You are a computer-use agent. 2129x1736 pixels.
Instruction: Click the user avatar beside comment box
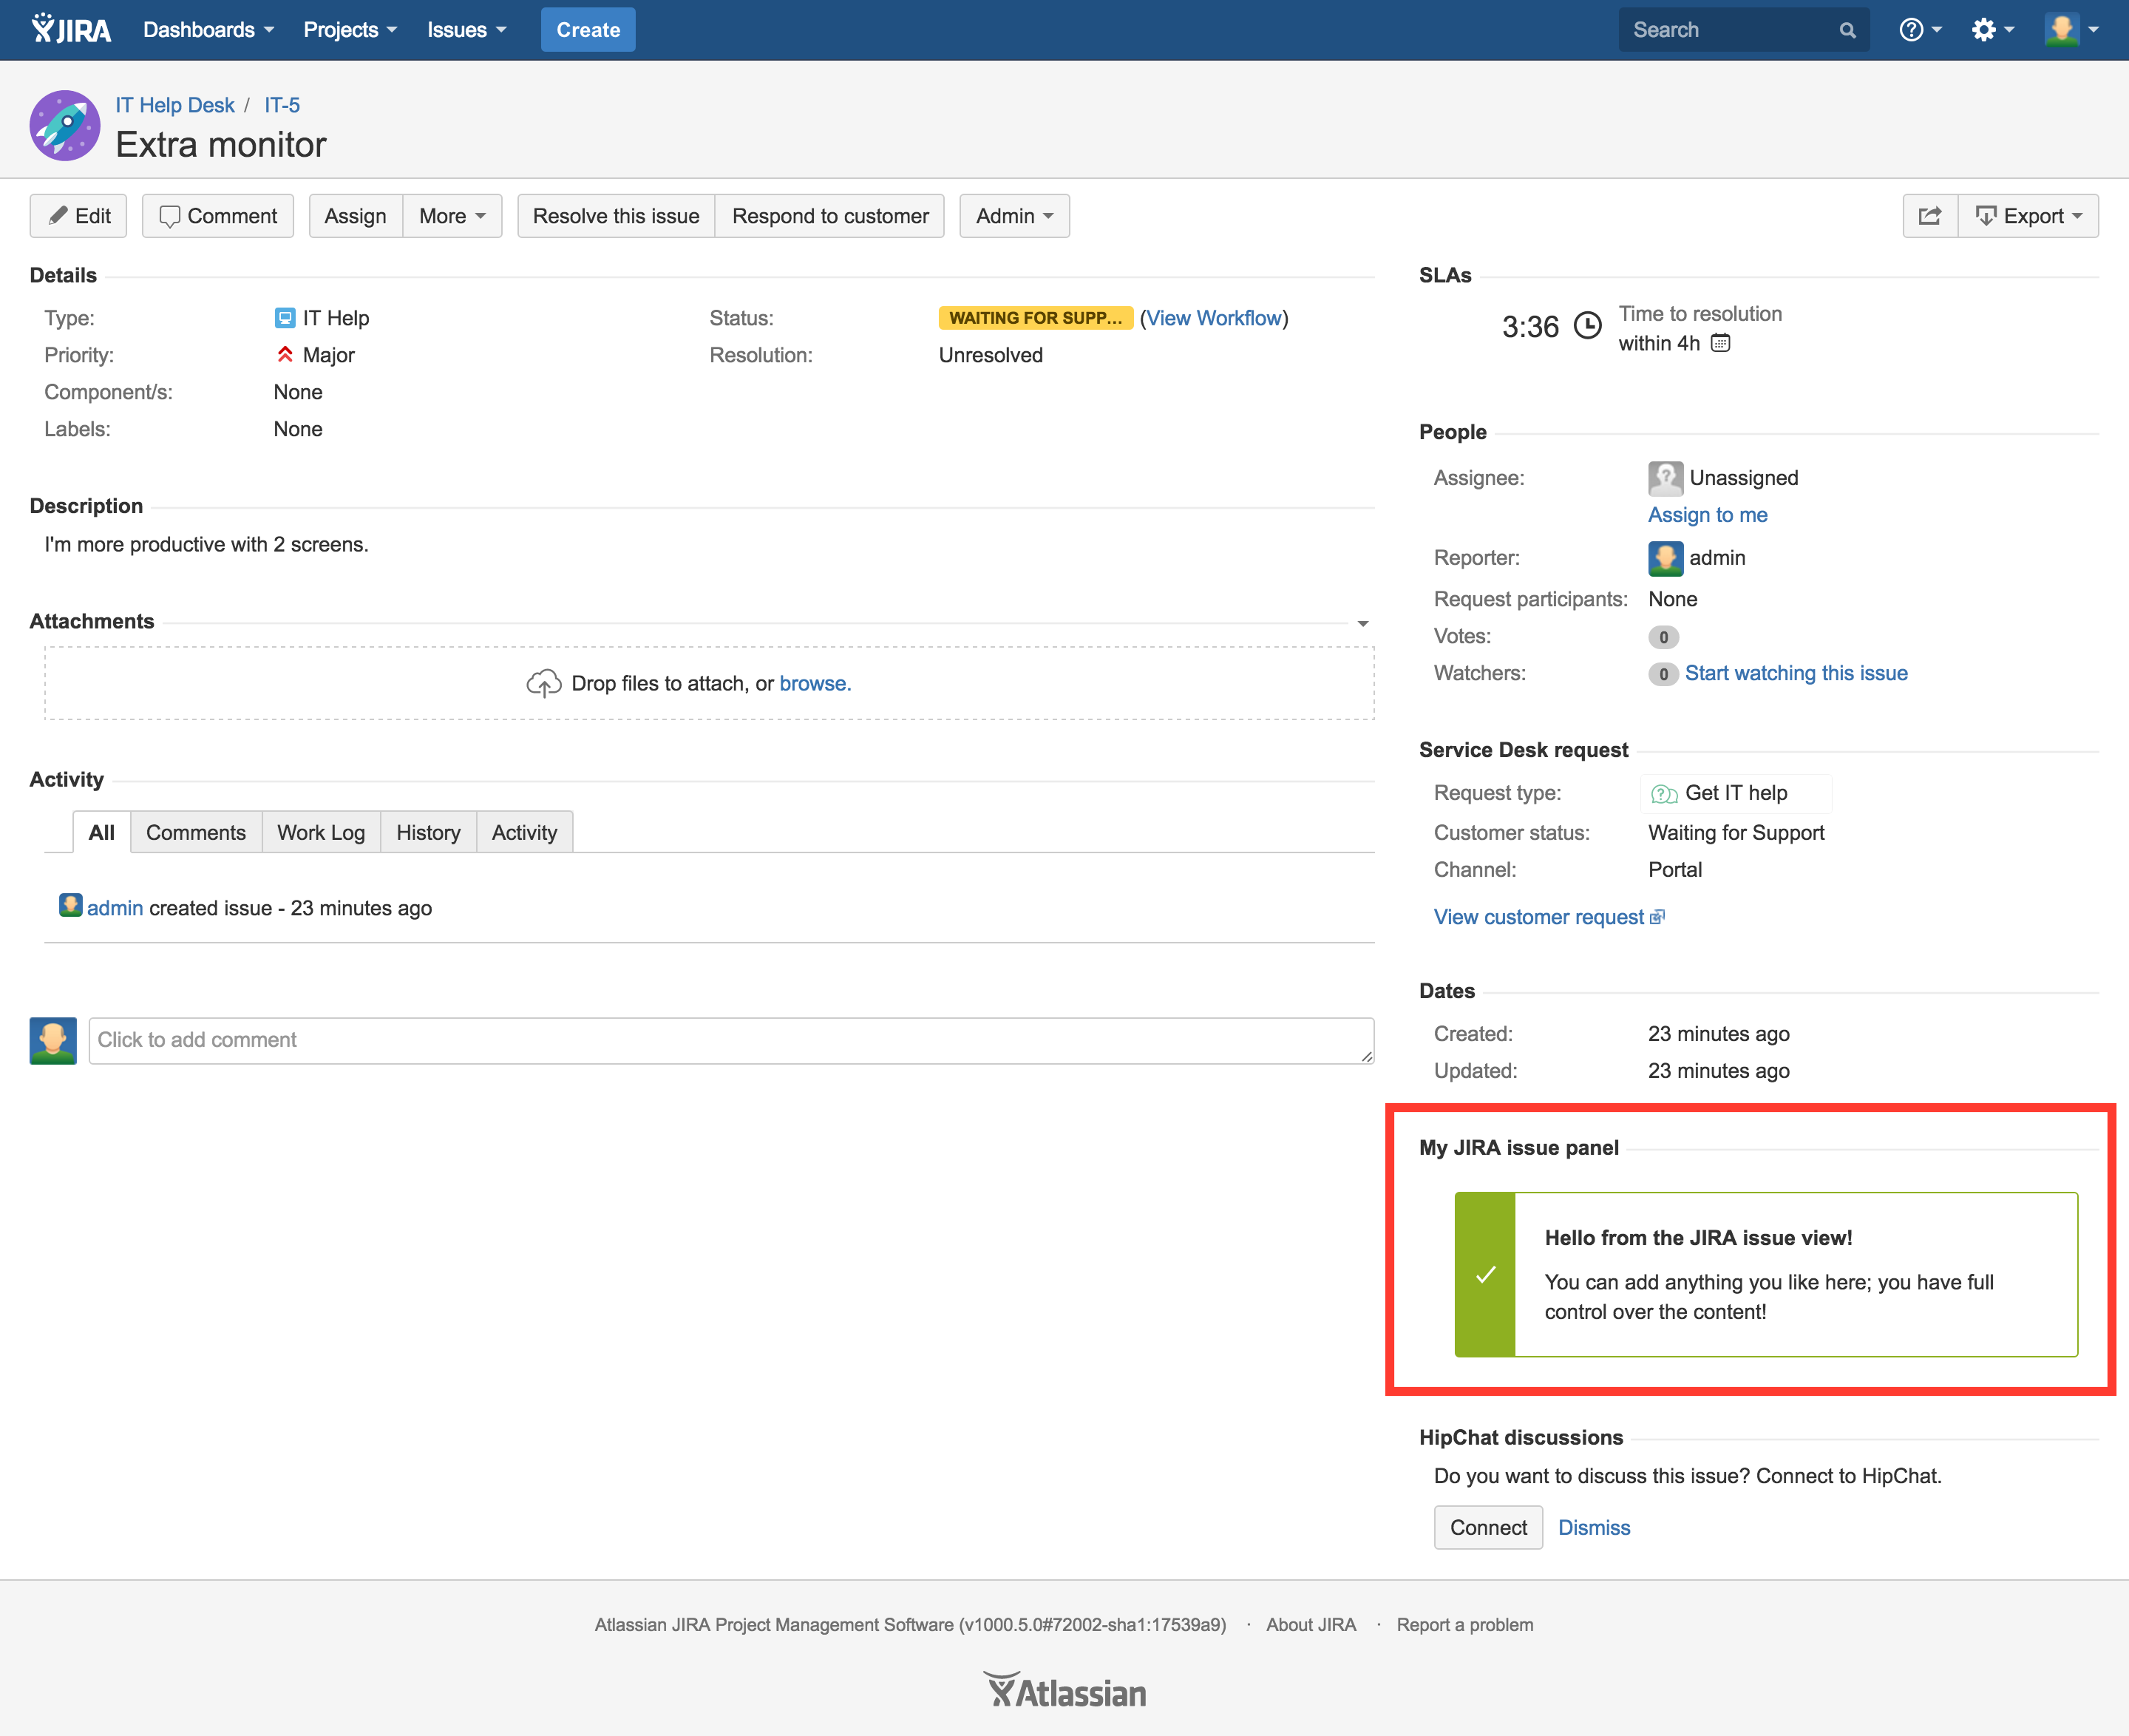pos(53,1041)
